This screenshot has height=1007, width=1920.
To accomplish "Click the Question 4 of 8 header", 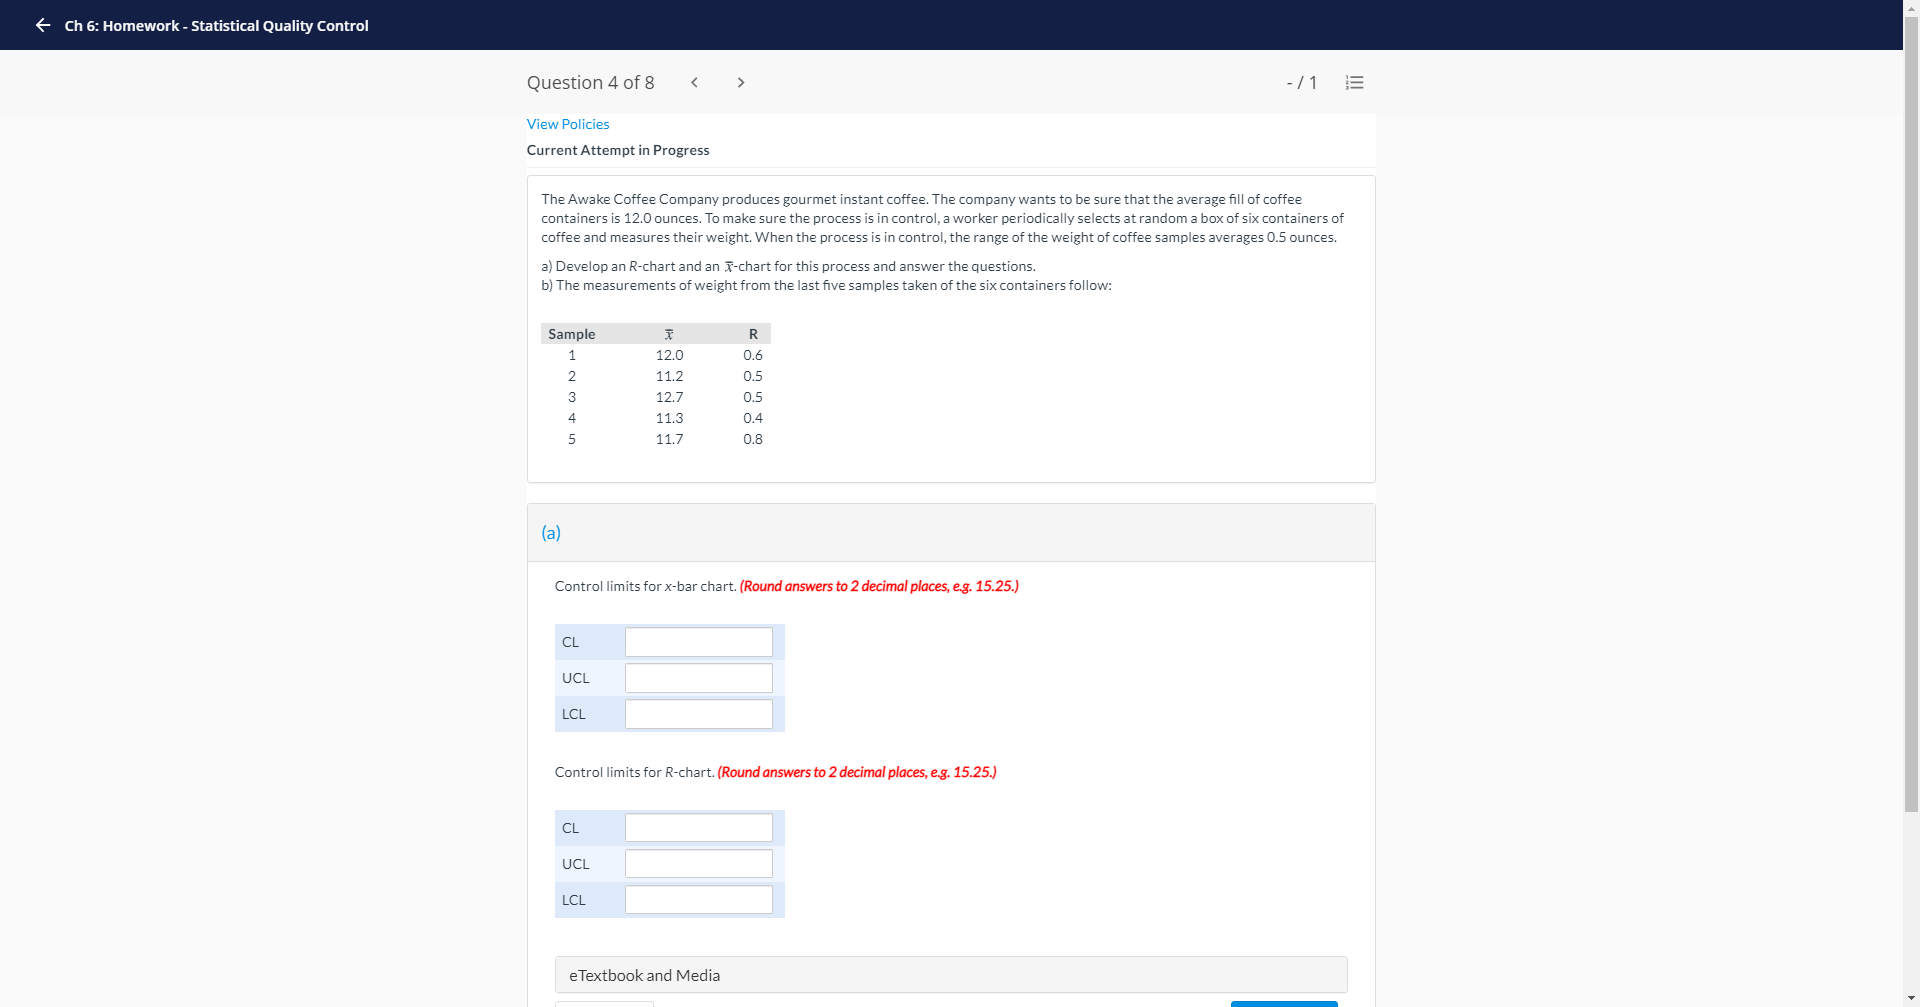I will click(590, 82).
